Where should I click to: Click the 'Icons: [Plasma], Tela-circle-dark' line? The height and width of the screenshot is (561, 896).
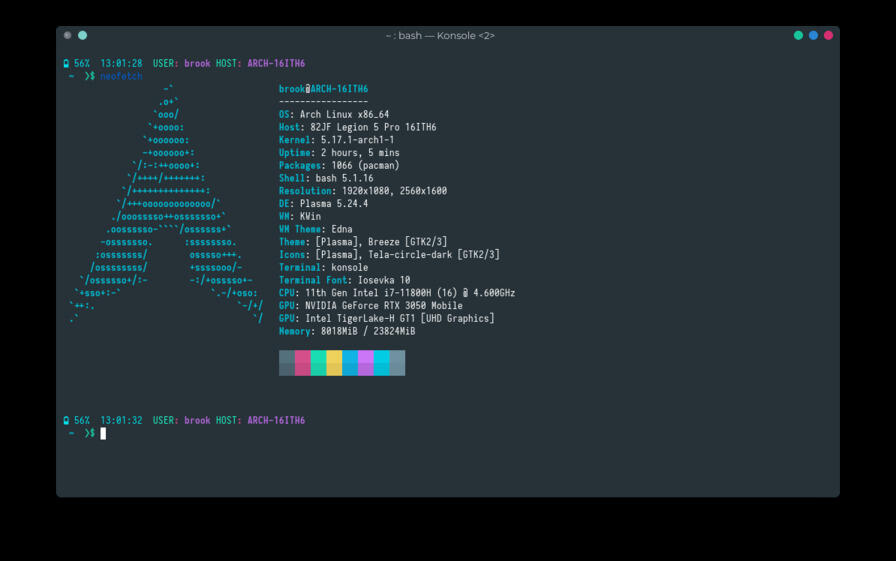(x=389, y=255)
